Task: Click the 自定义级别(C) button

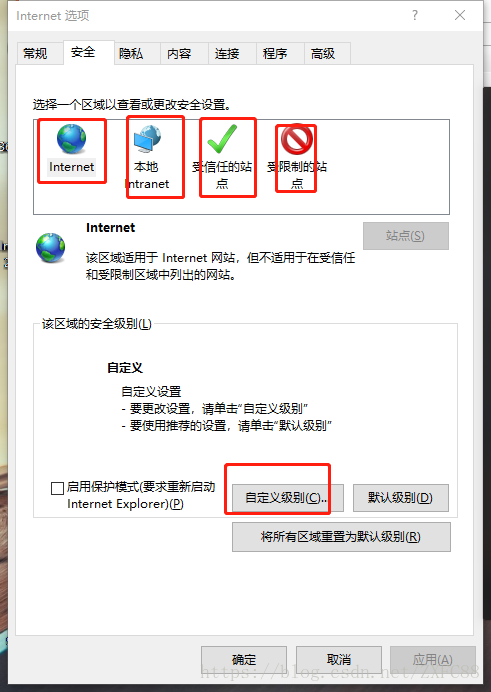Action: [288, 498]
